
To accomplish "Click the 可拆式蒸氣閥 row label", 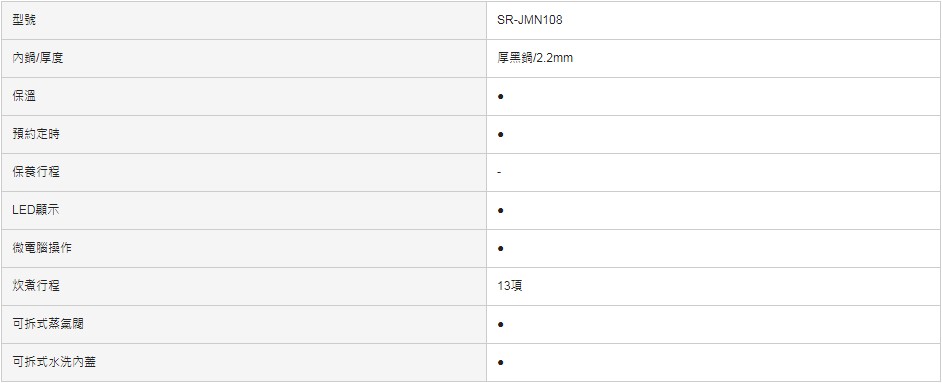I will (x=48, y=324).
